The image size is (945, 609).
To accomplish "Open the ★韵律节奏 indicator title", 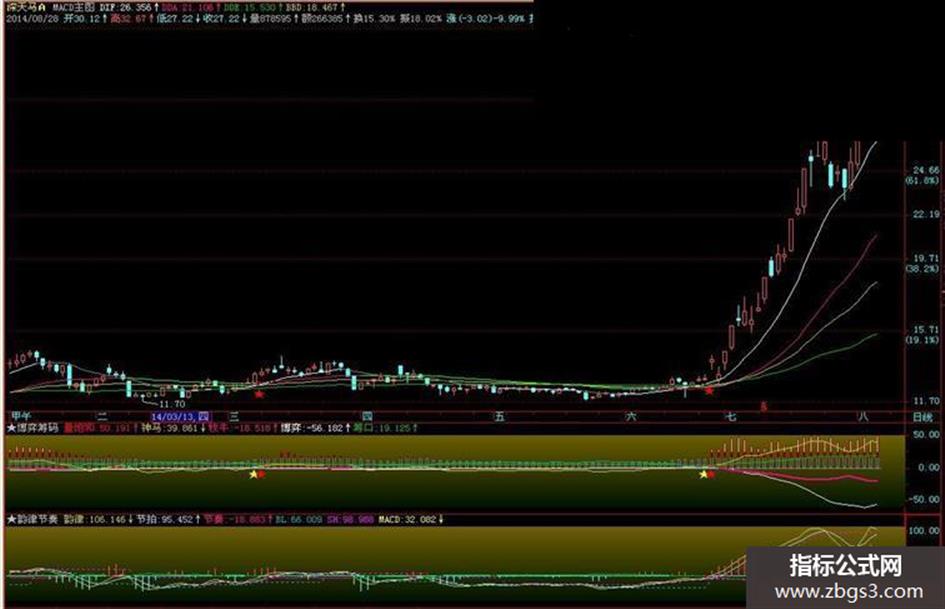I will pos(33,519).
